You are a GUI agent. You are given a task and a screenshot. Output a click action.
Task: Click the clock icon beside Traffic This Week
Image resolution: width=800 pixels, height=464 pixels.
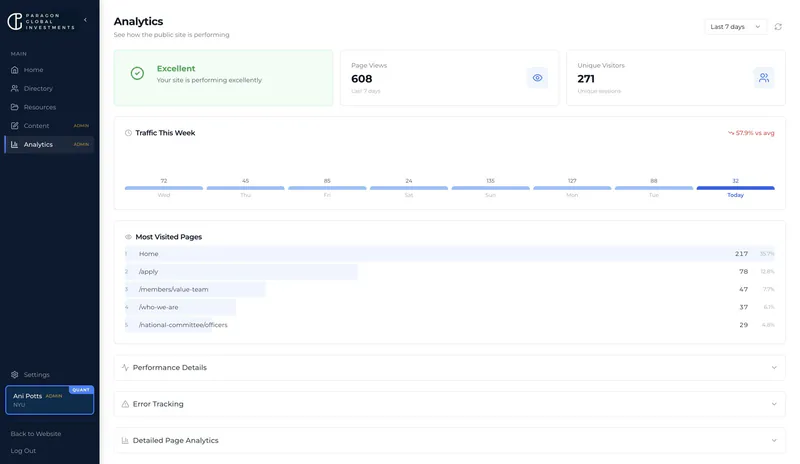pos(128,133)
